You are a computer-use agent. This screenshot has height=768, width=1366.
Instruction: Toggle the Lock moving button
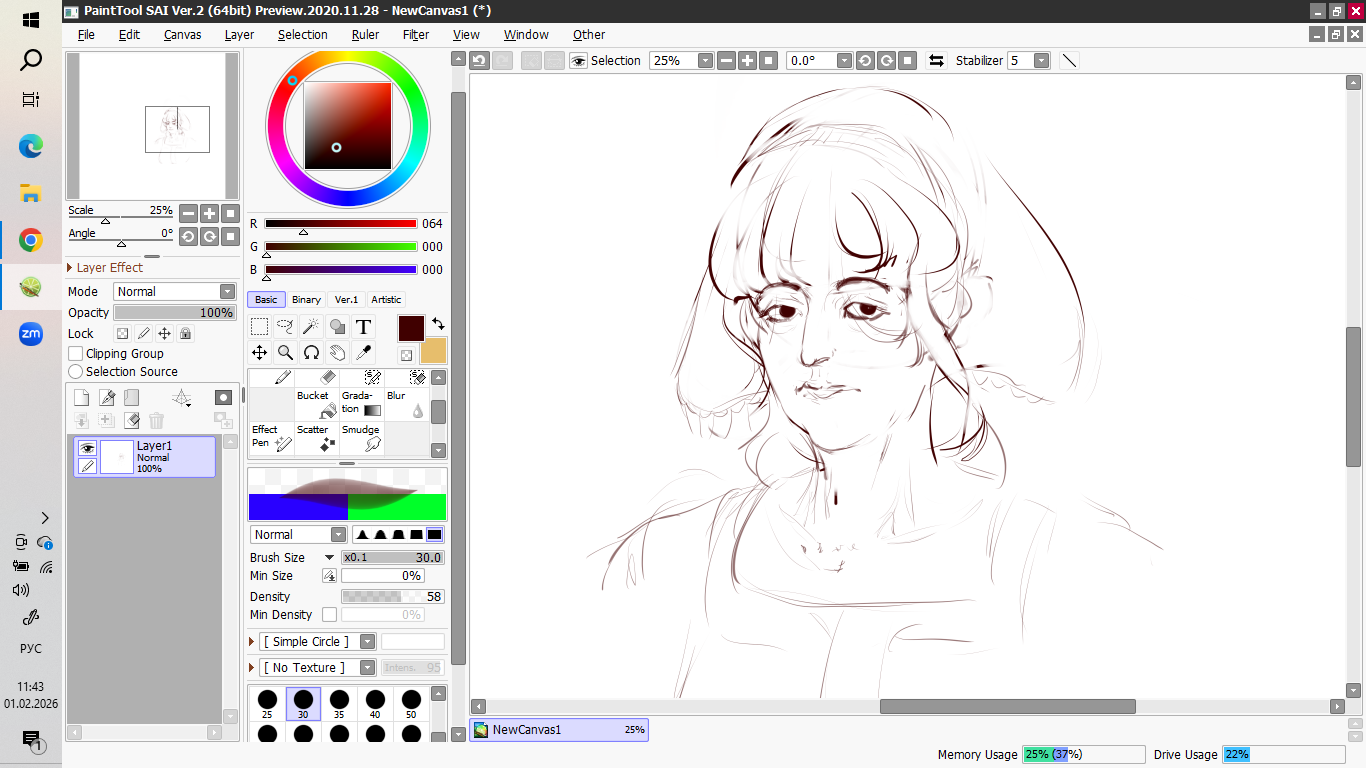(x=165, y=334)
